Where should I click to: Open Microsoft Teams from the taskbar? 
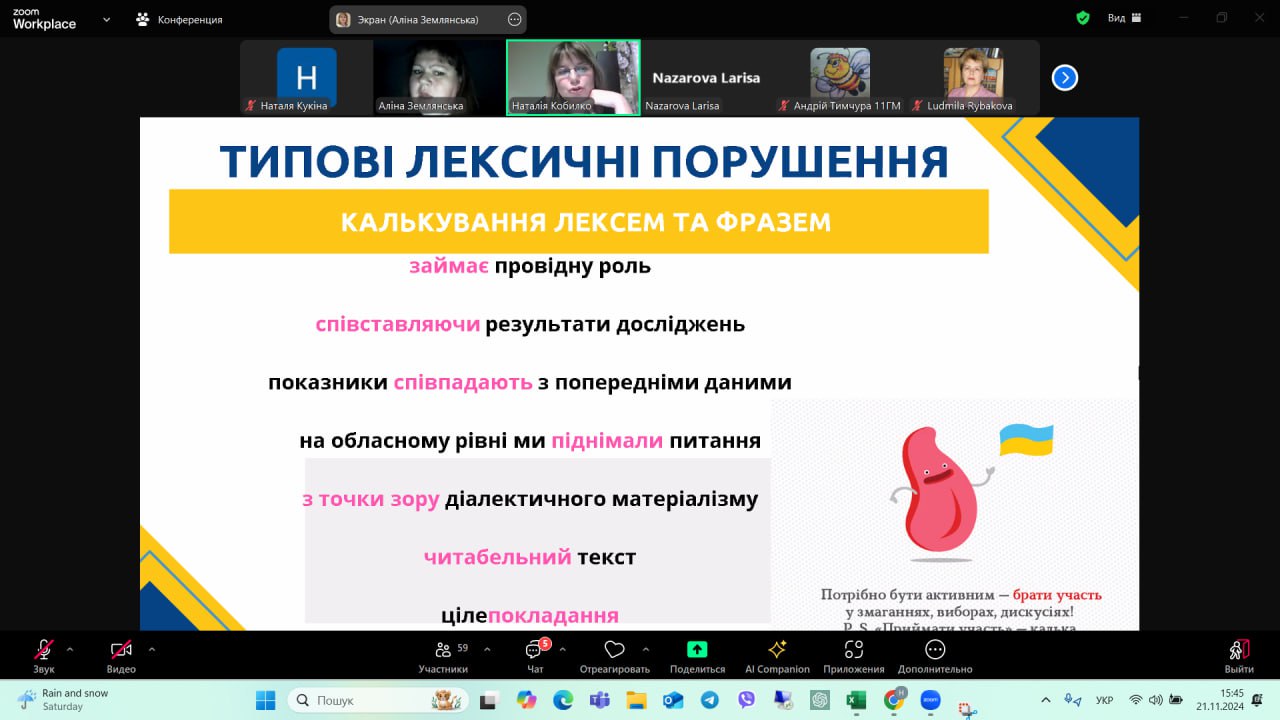coord(599,700)
